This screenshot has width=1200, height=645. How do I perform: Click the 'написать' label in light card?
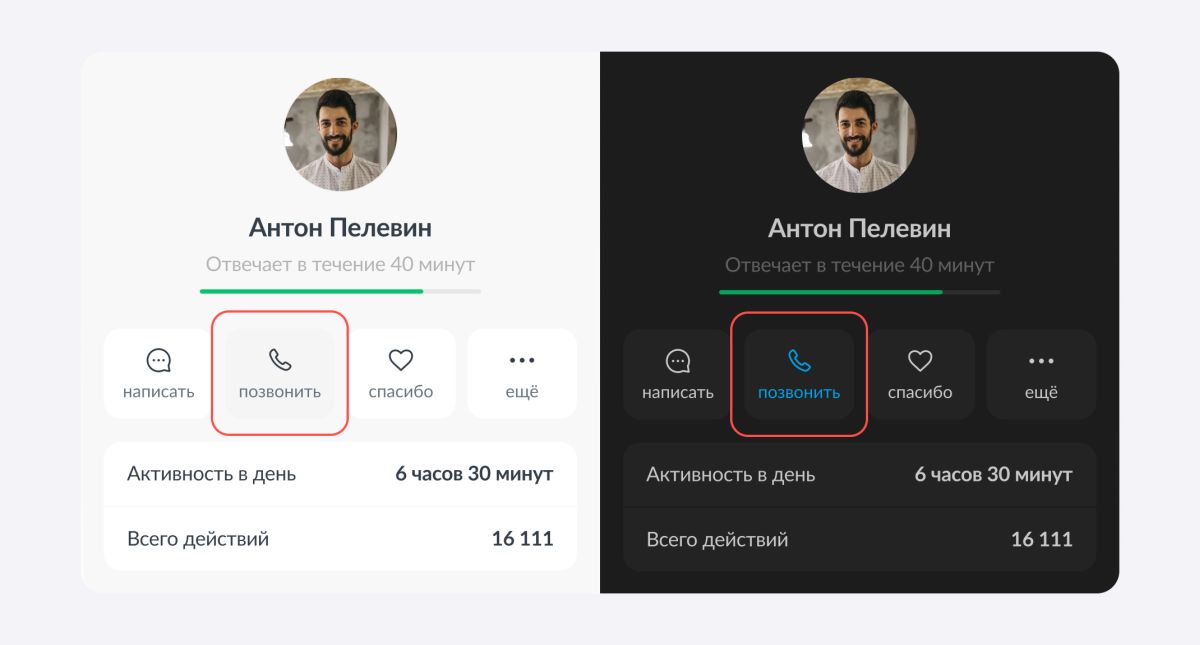coord(159,392)
